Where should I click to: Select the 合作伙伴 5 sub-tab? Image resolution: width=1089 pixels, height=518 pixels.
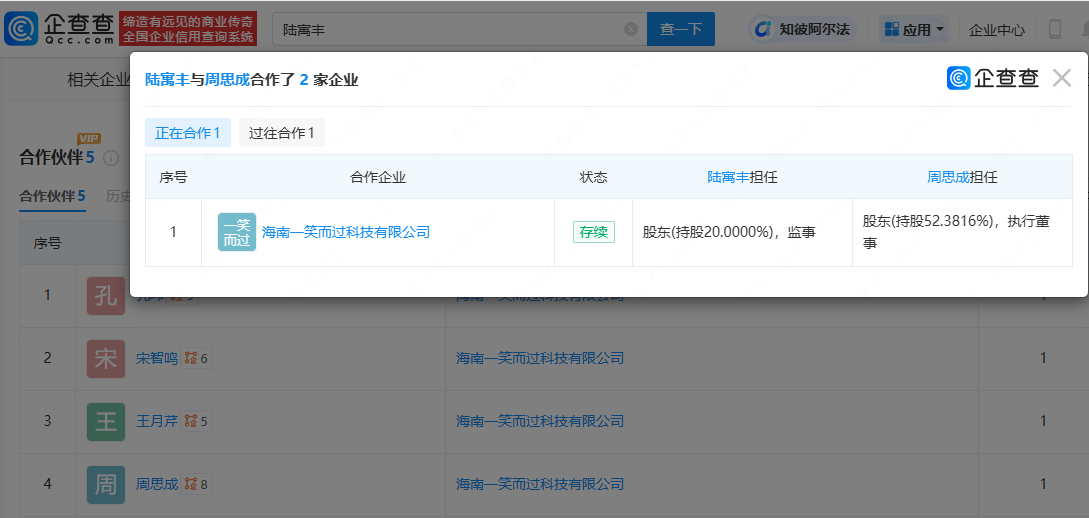tap(52, 197)
